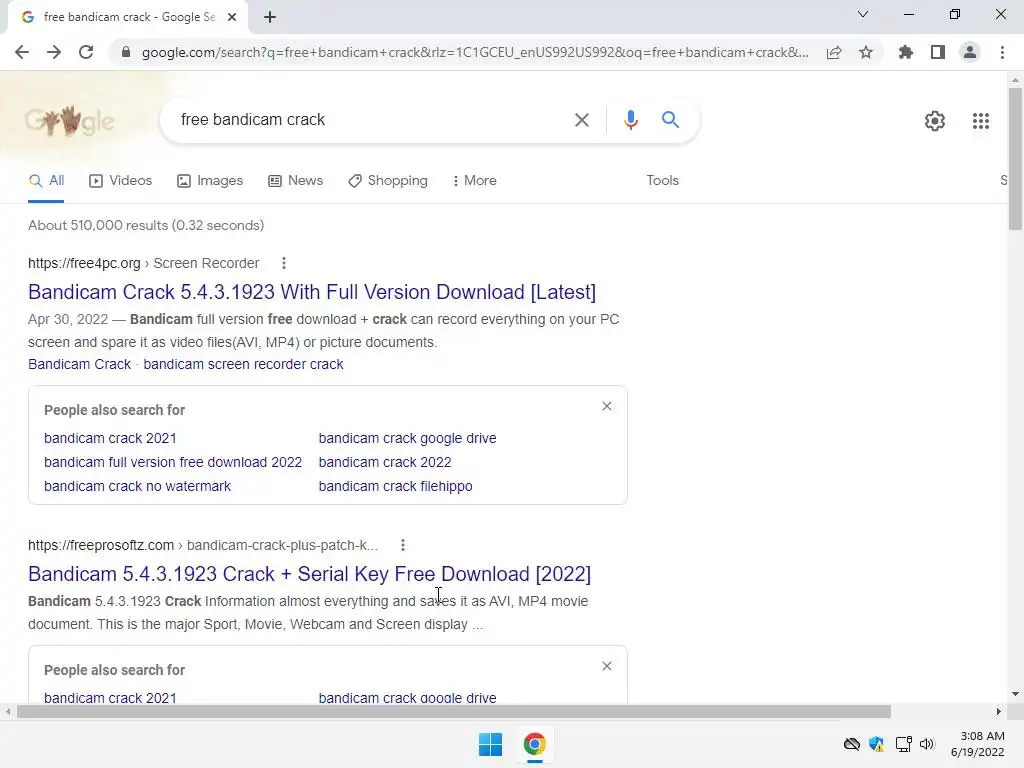1024x768 pixels.
Task: Open the side panel icon
Action: pyautogui.click(x=938, y=52)
